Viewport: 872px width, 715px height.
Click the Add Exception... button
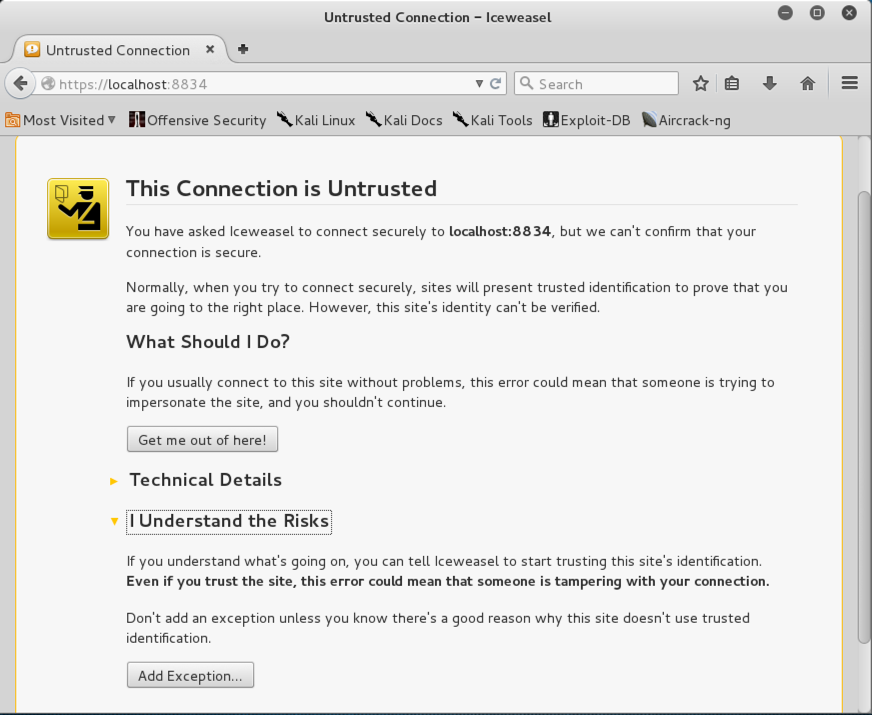tap(190, 676)
